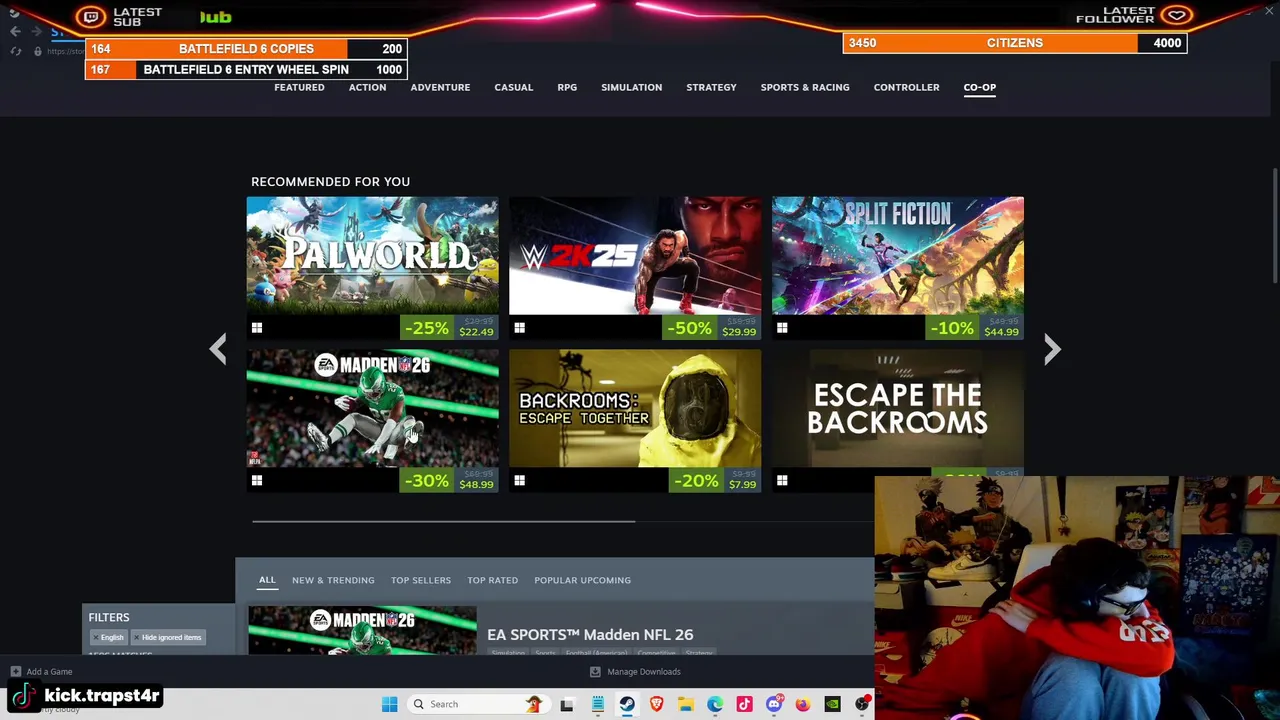Click the plus icon beside Add a Game
Screen dimensions: 1280x720
click(x=15, y=672)
